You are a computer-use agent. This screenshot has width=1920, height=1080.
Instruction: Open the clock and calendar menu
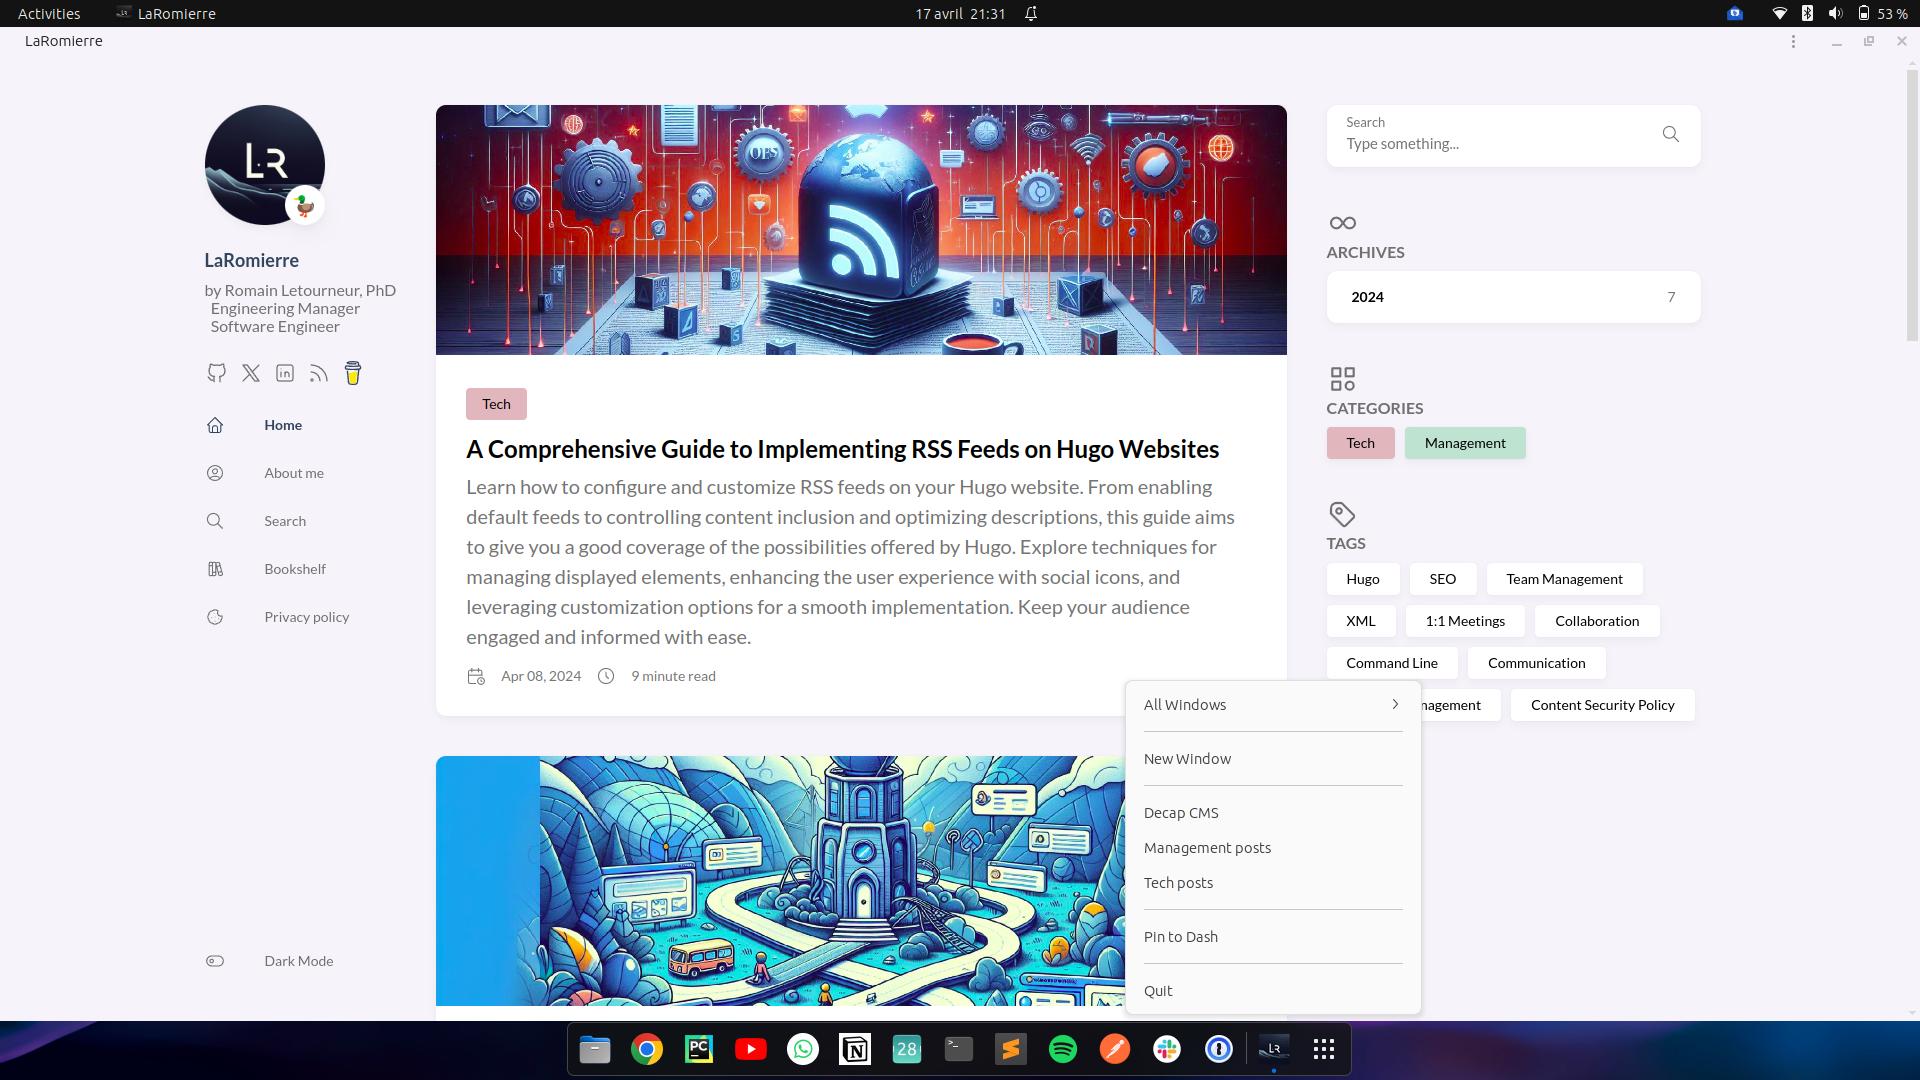pos(960,14)
